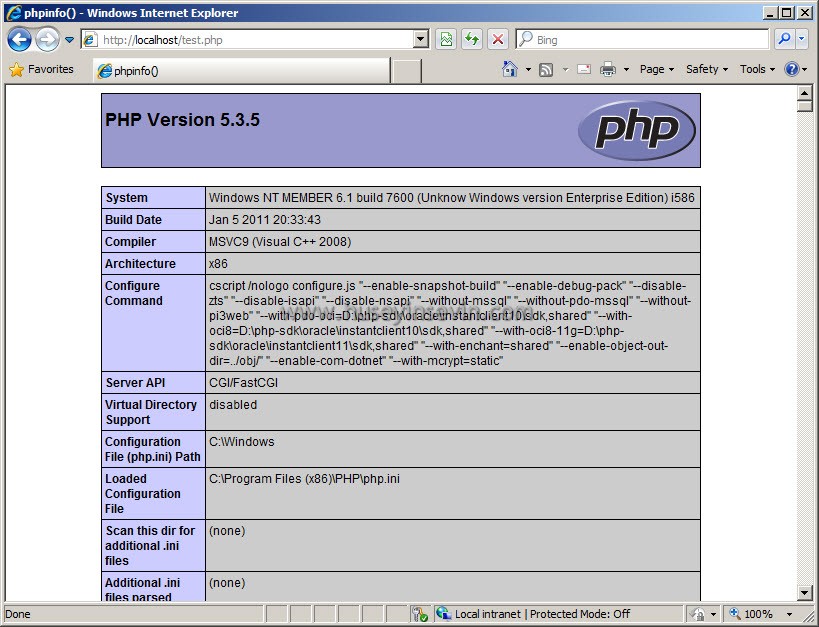Open the Favorites star button
819x627 pixels.
tap(41, 69)
